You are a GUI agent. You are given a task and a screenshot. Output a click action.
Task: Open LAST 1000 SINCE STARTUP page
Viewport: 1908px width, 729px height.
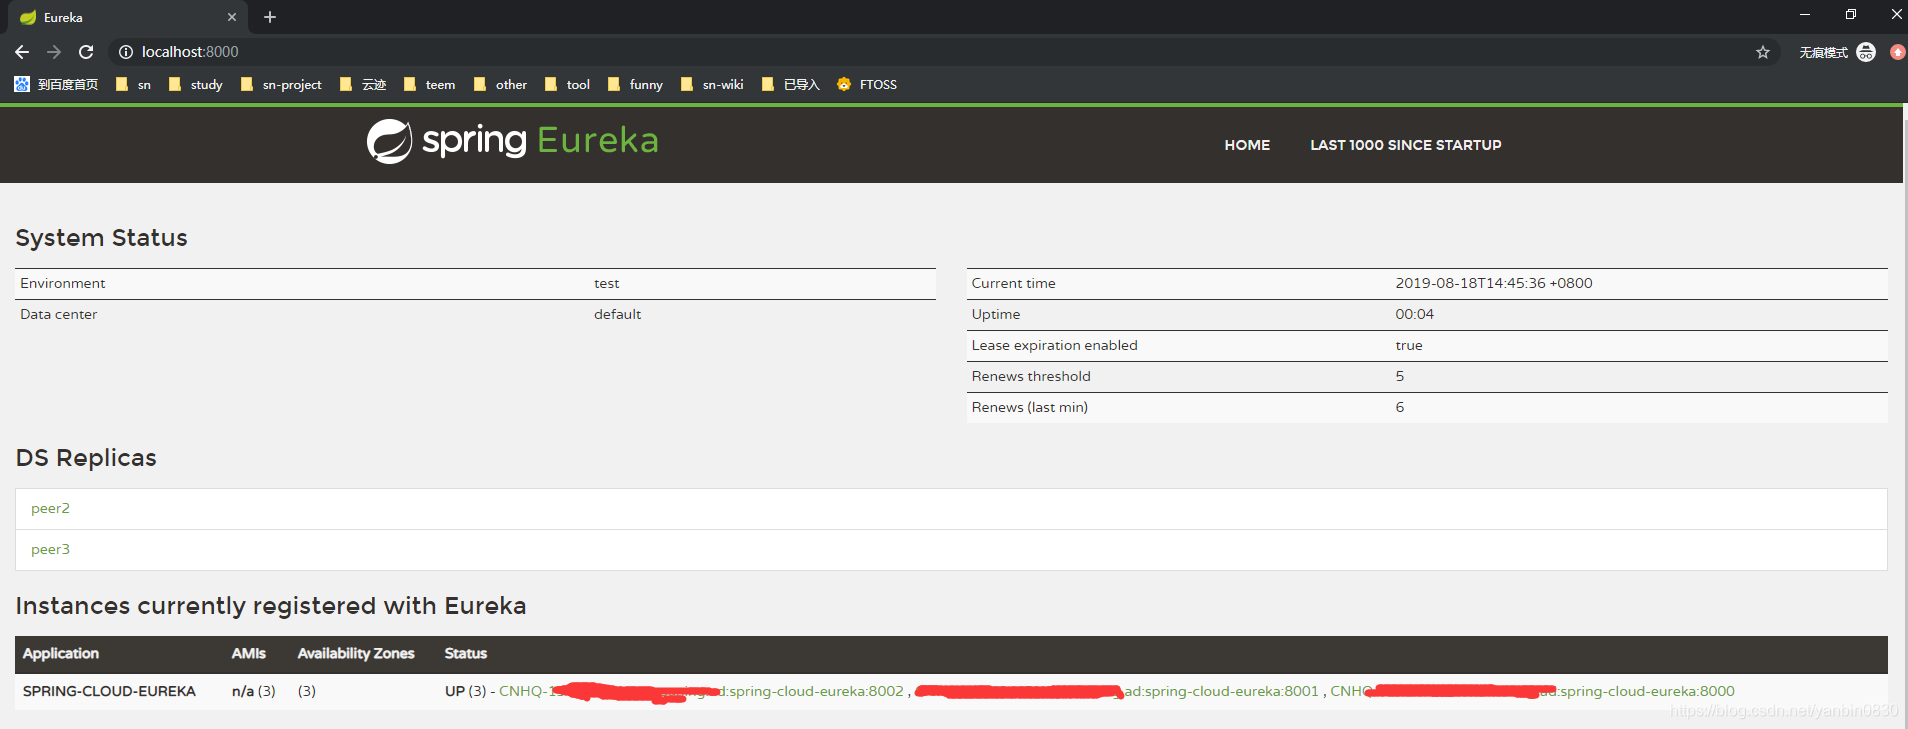point(1406,145)
